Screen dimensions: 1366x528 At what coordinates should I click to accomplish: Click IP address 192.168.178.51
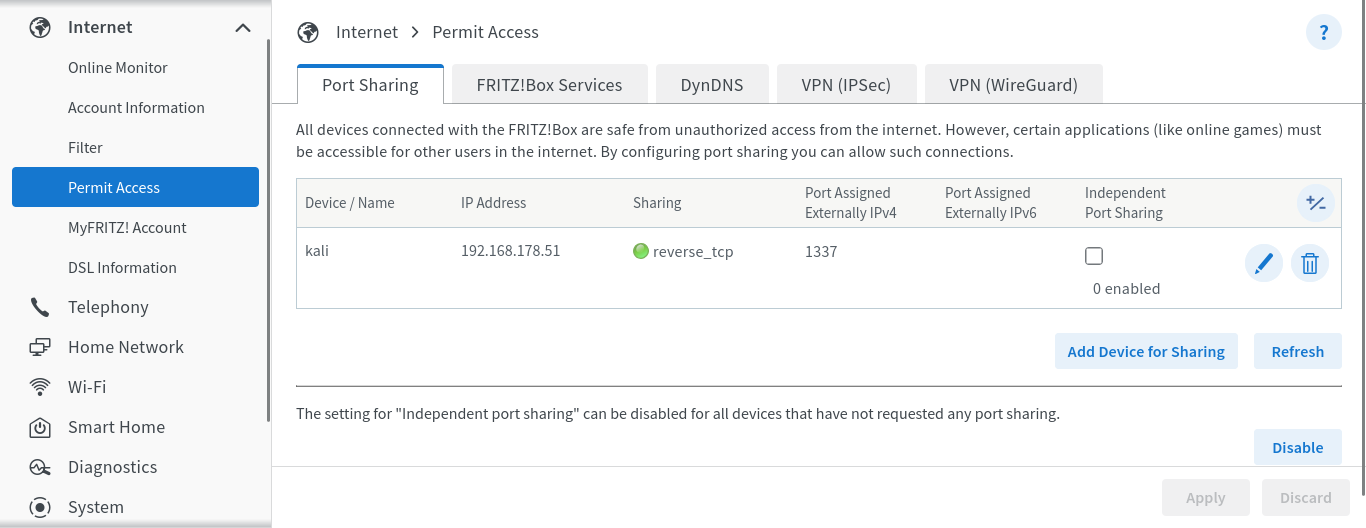tap(510, 251)
